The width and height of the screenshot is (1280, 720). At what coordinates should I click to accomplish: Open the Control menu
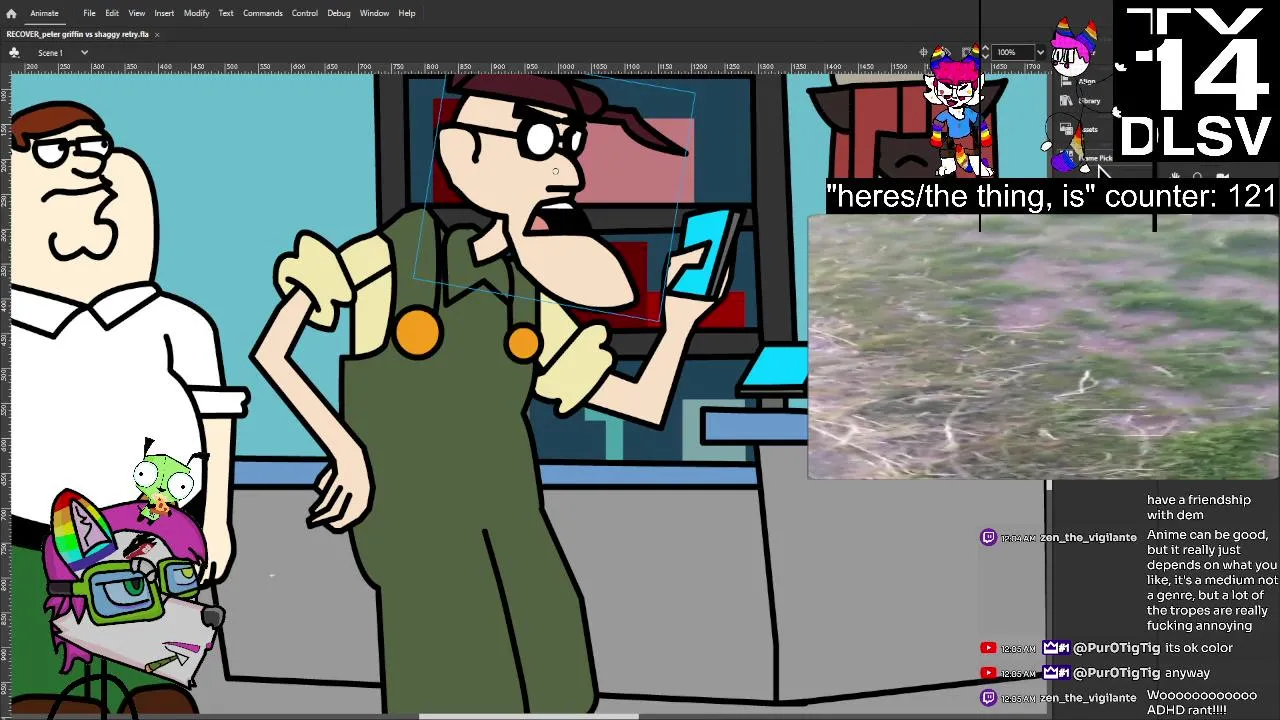[x=305, y=13]
